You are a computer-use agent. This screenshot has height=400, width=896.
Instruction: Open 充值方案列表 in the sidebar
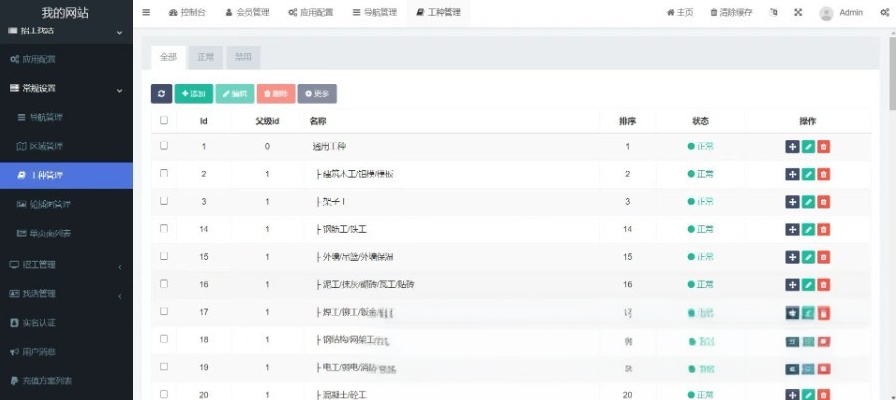coord(66,381)
